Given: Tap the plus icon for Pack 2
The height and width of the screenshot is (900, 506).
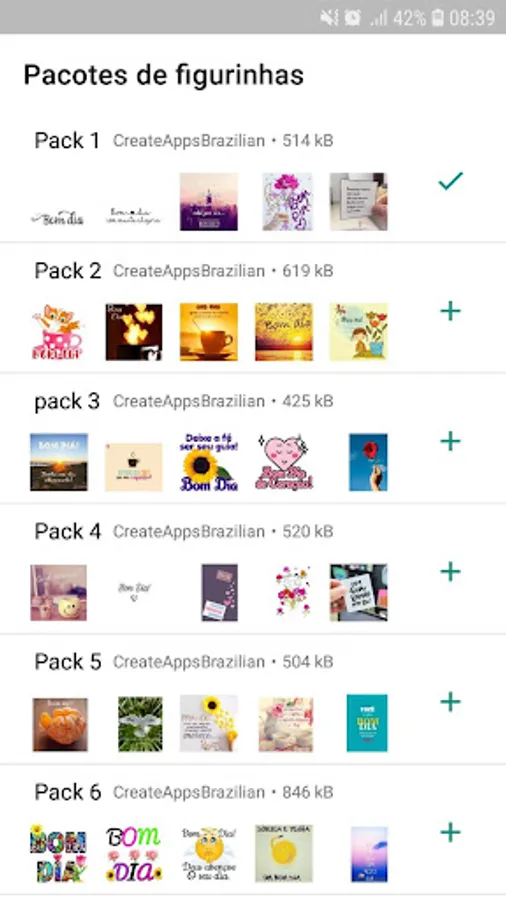Looking at the screenshot, I should pos(450,311).
